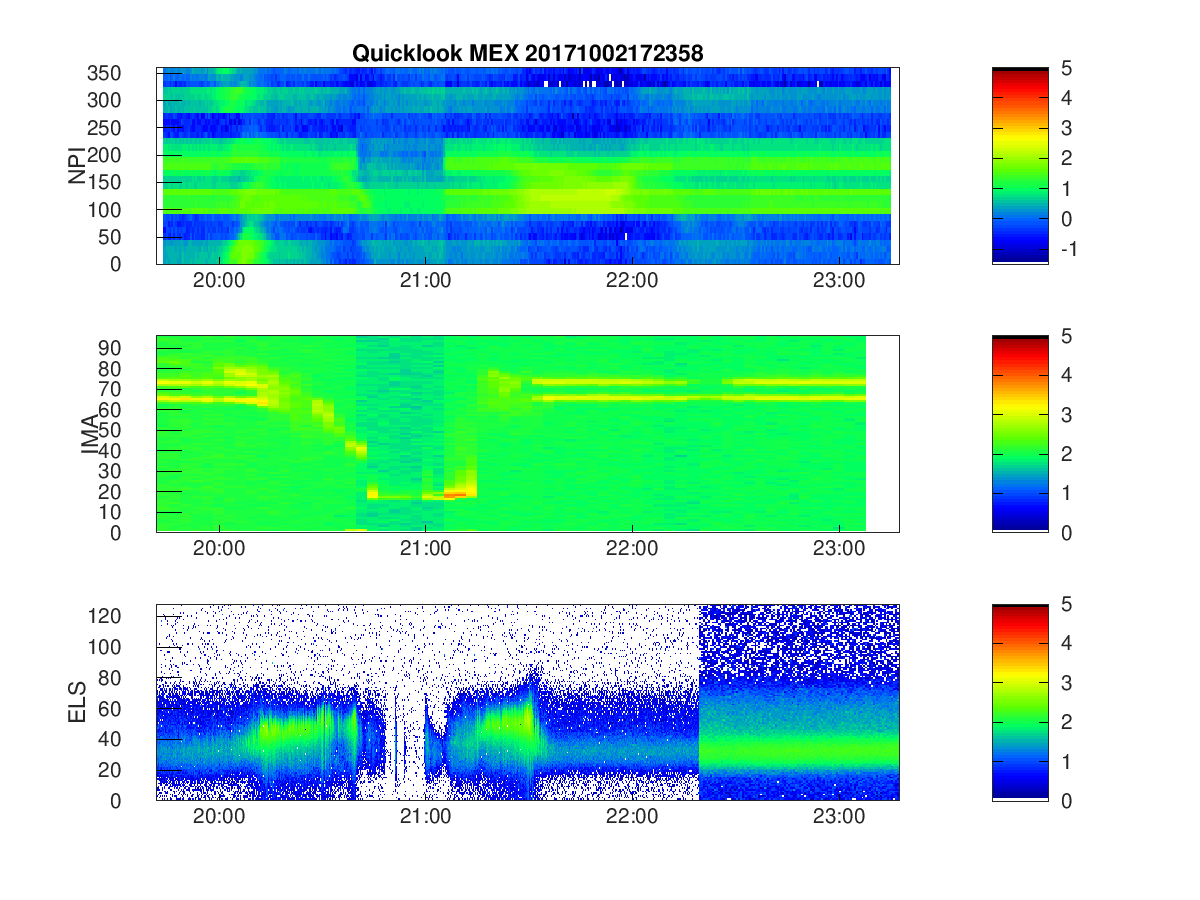
Task: Click the red-orange hotspot in IMA plot
Action: 455,494
